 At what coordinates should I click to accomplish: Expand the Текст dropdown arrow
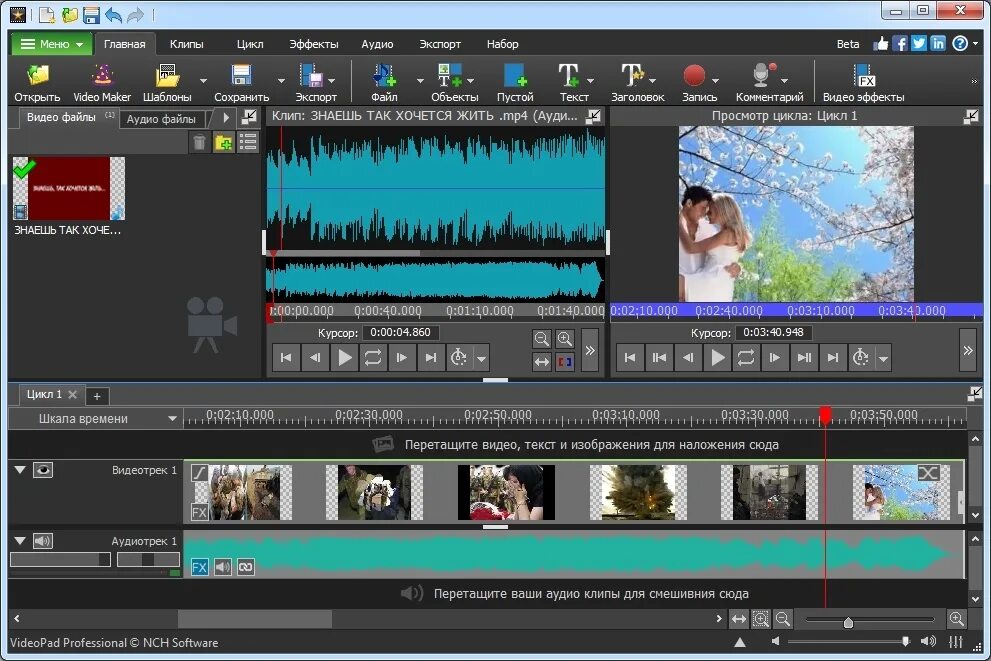(590, 81)
